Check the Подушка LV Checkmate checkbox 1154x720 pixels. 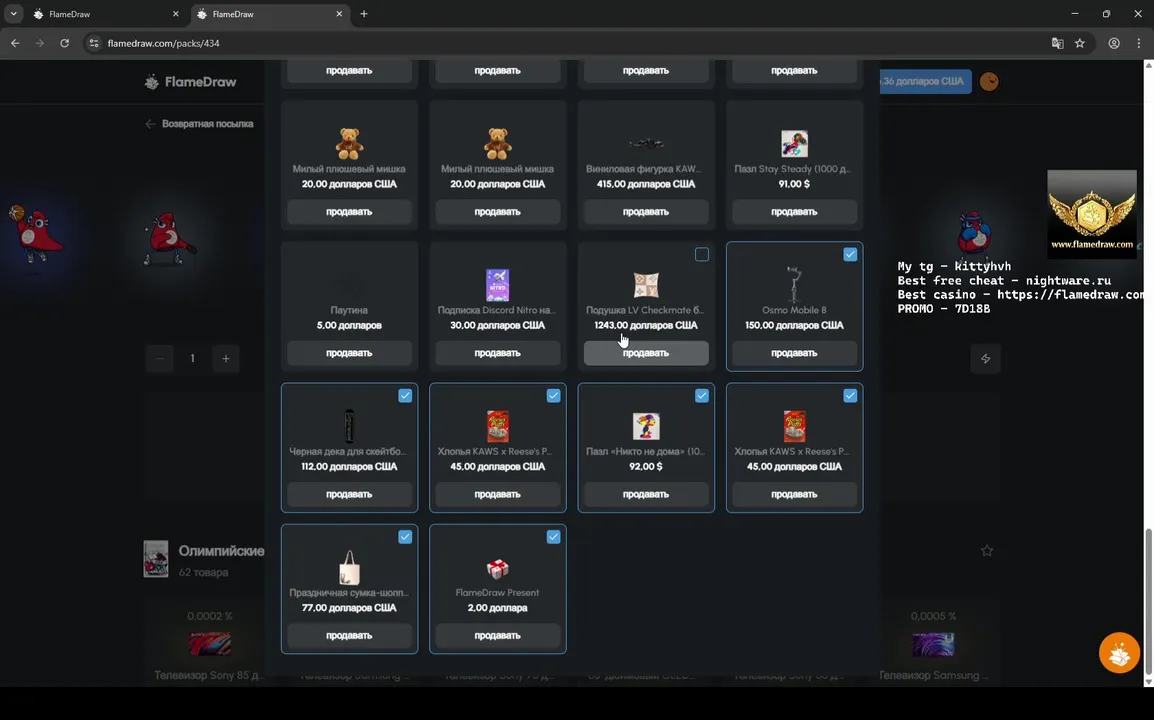(701, 254)
